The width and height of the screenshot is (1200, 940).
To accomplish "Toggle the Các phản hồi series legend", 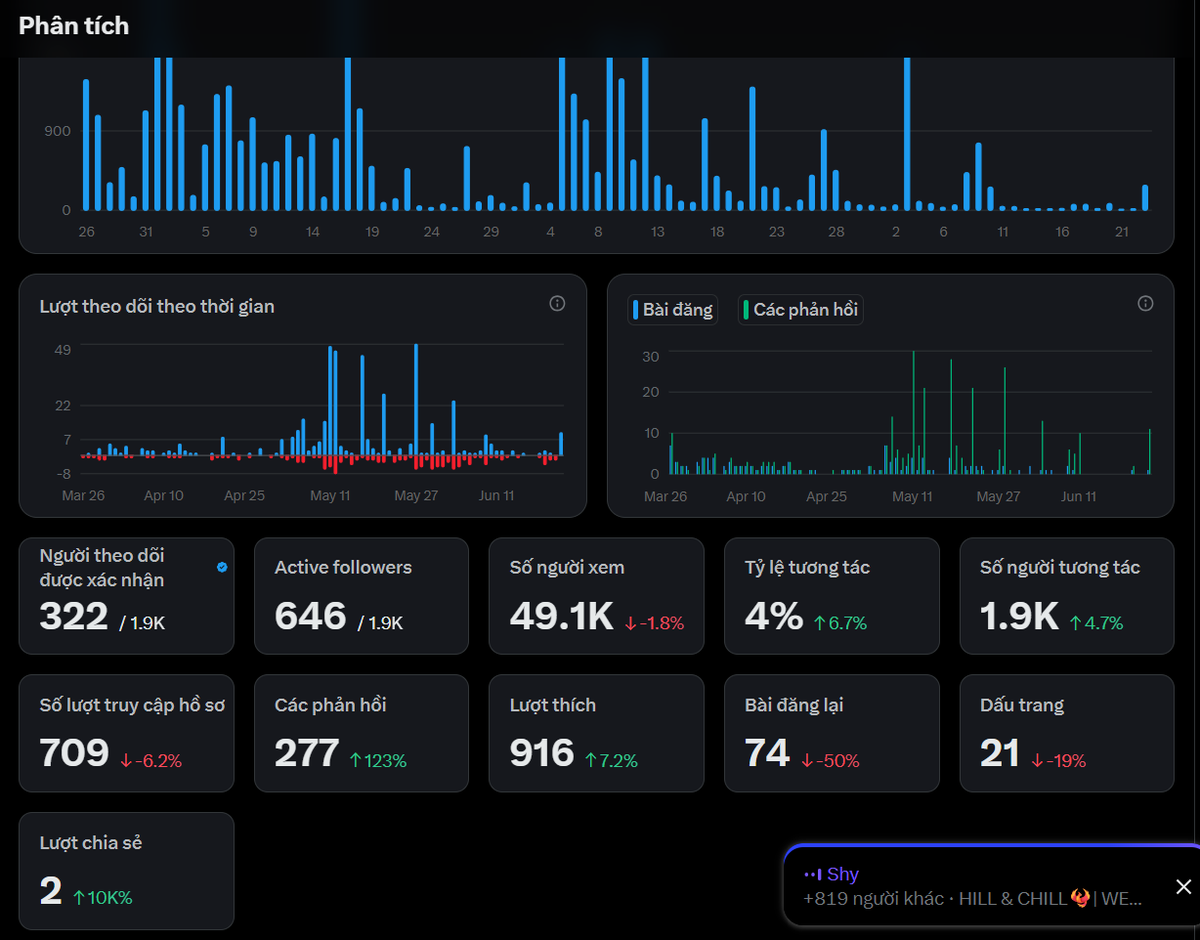I will point(800,310).
